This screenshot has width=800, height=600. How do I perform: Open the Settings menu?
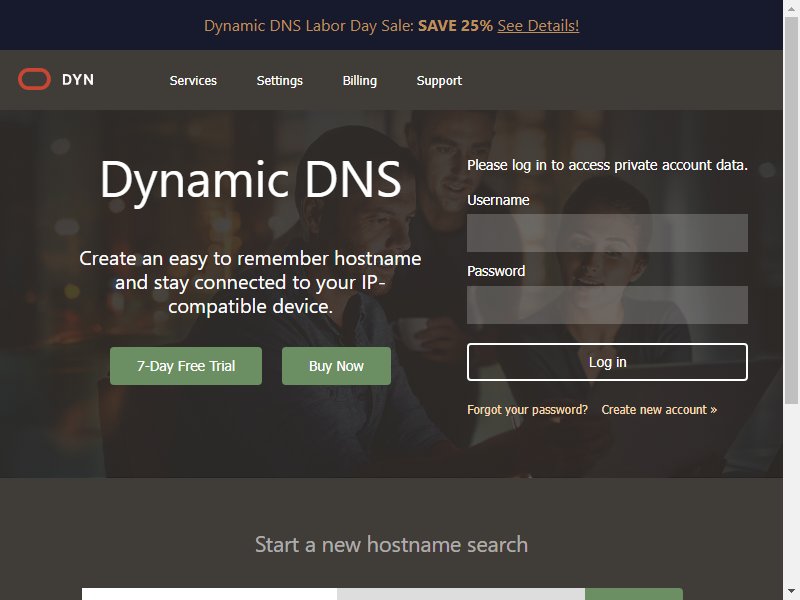click(280, 81)
